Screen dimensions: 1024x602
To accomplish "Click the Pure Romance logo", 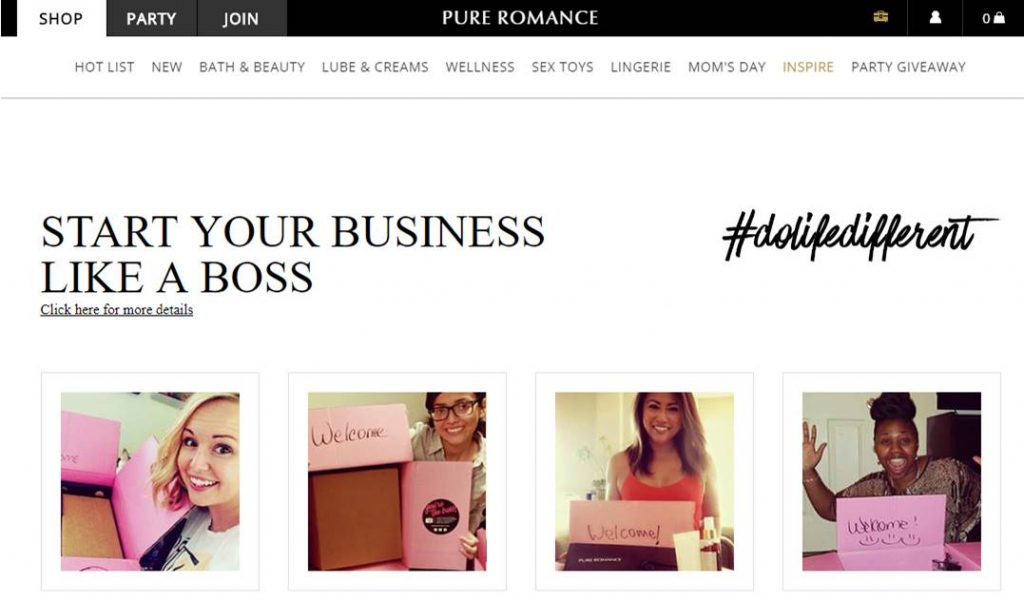I will [520, 18].
